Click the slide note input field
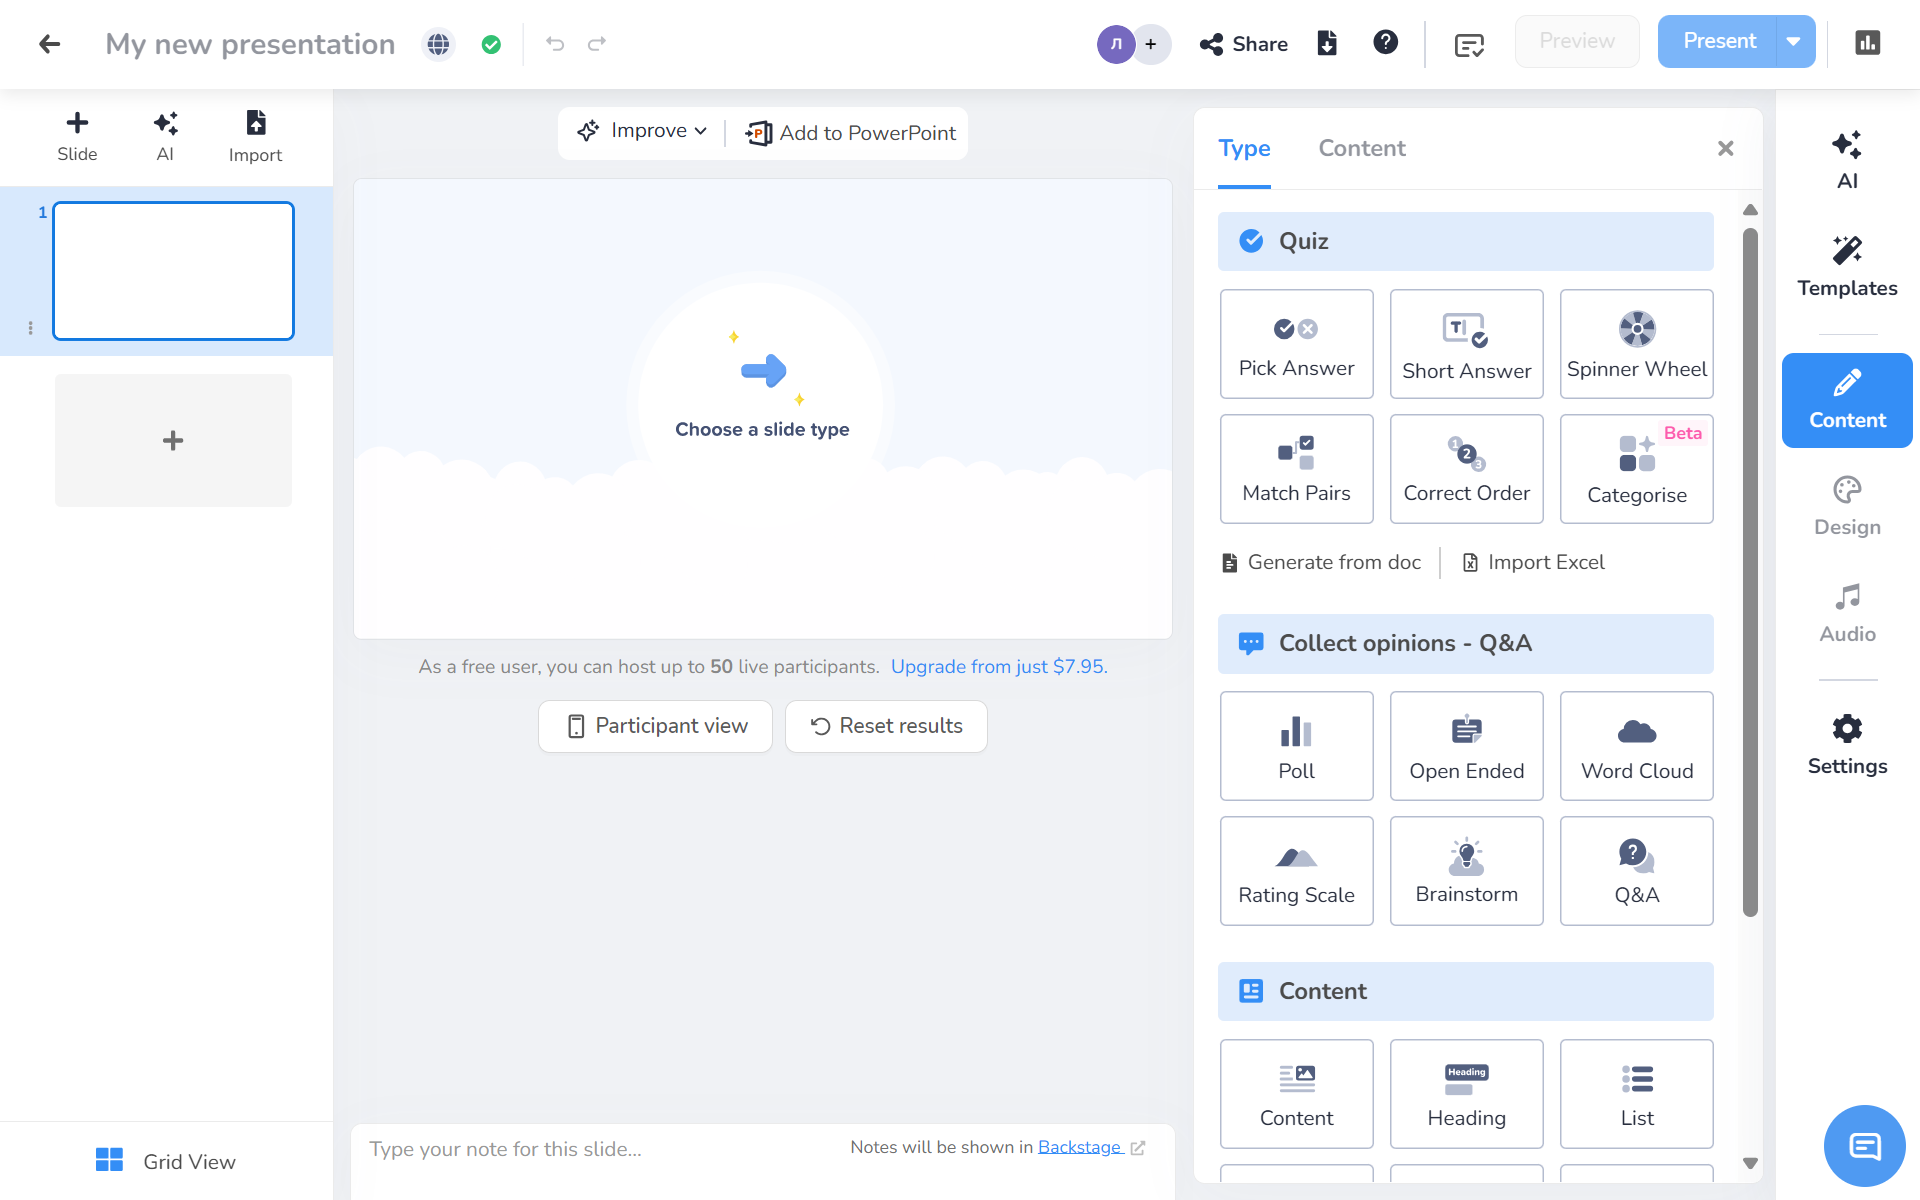The image size is (1920, 1200). point(600,1149)
